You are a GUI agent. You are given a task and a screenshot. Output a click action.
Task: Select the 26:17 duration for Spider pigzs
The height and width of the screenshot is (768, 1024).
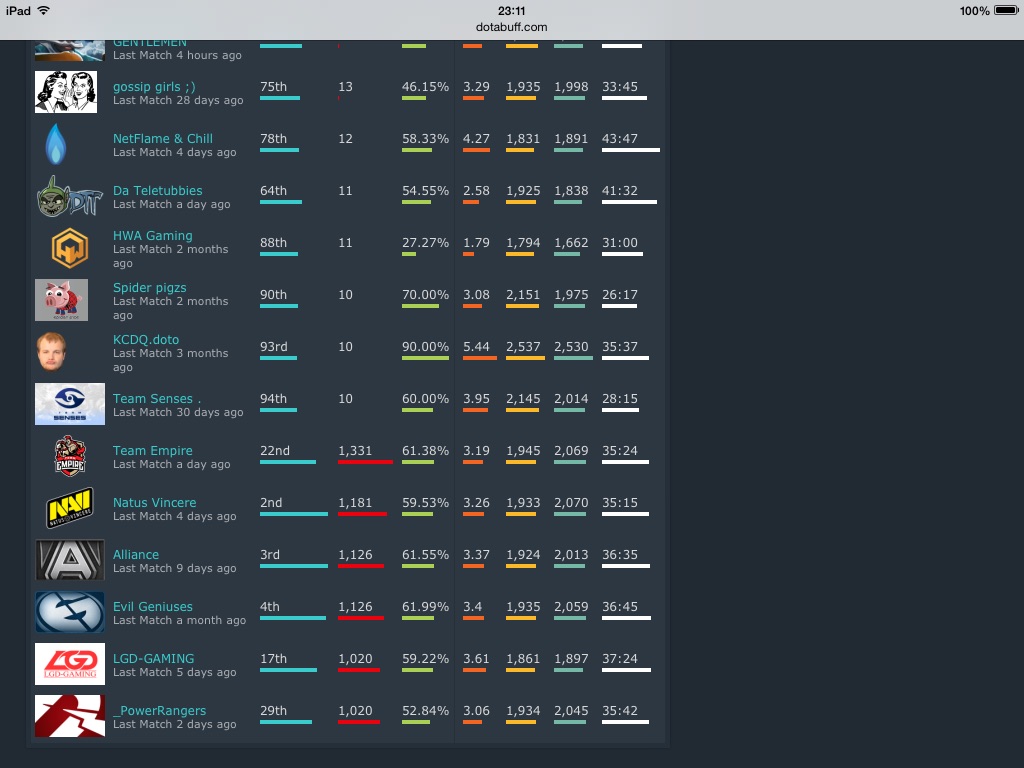coord(620,295)
